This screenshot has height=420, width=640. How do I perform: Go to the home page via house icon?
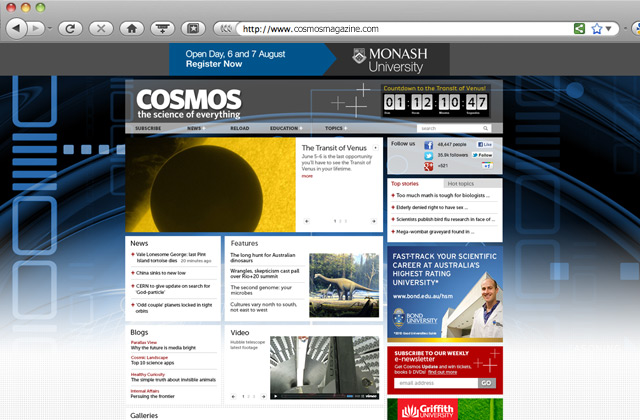[x=131, y=29]
